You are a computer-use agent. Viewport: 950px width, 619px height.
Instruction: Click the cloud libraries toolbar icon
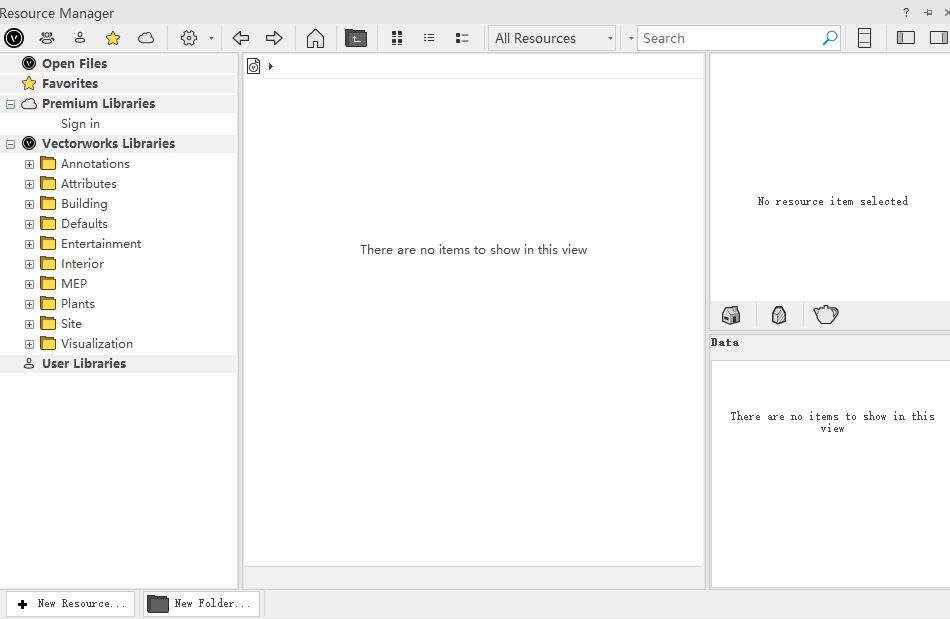[146, 38]
